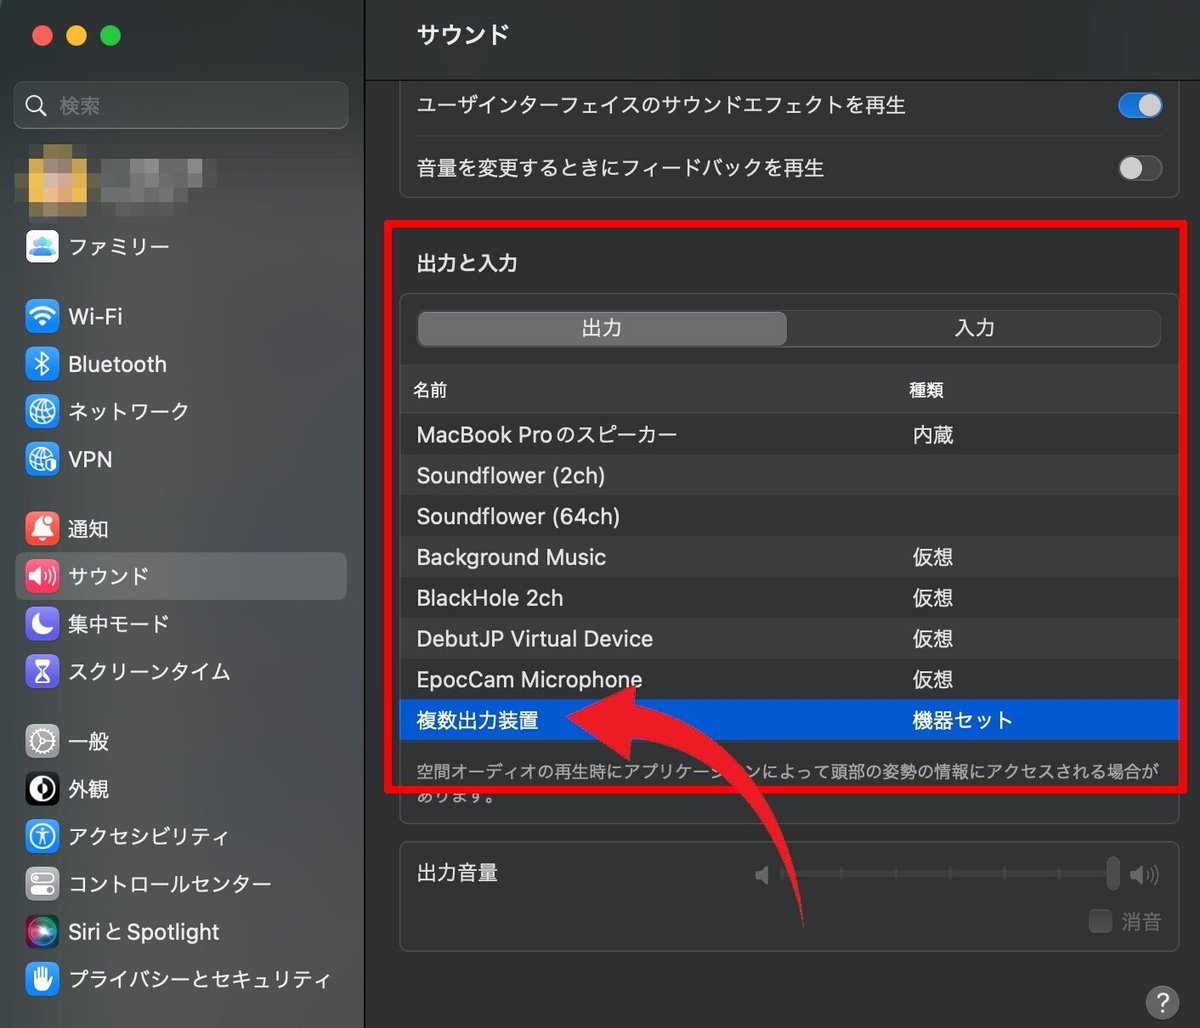Select BlackHole 2ch output device
The image size is (1200, 1028).
tap(789, 598)
